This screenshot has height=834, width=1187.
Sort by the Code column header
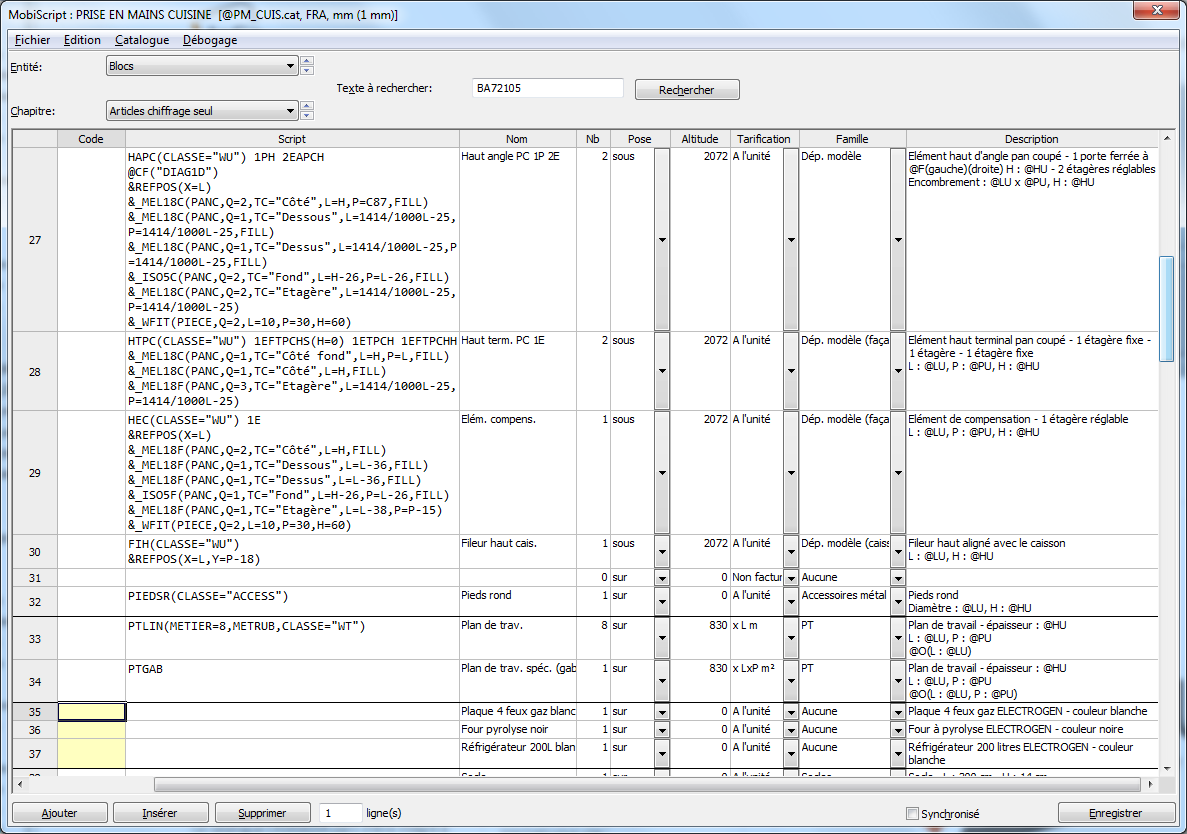pyautogui.click(x=91, y=138)
